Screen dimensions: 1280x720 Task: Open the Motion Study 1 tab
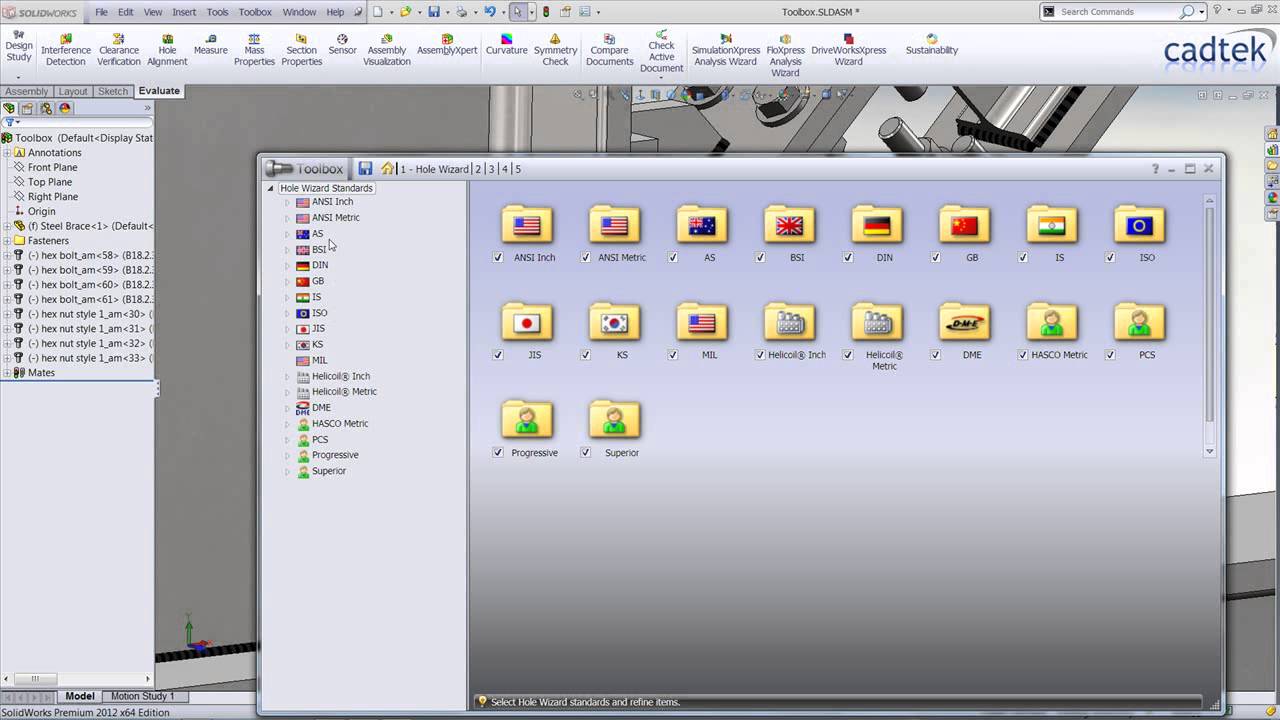click(x=142, y=696)
